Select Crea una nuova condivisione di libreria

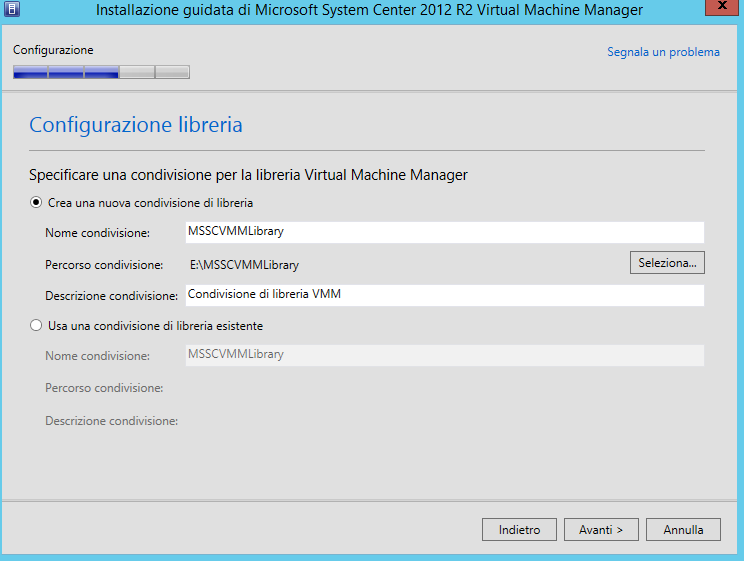click(x=37, y=202)
